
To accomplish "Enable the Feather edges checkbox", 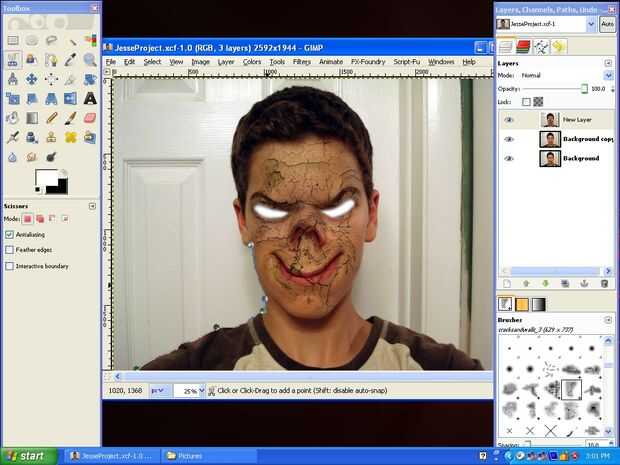I will [9, 250].
